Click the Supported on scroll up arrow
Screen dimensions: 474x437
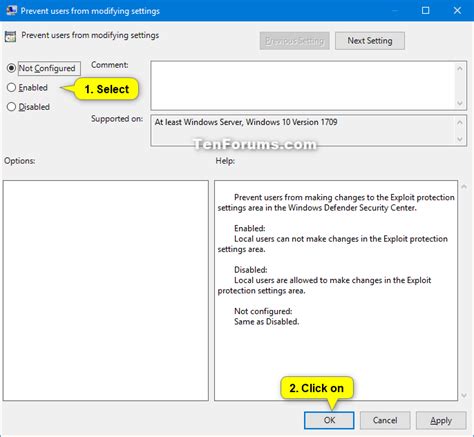(x=460, y=123)
